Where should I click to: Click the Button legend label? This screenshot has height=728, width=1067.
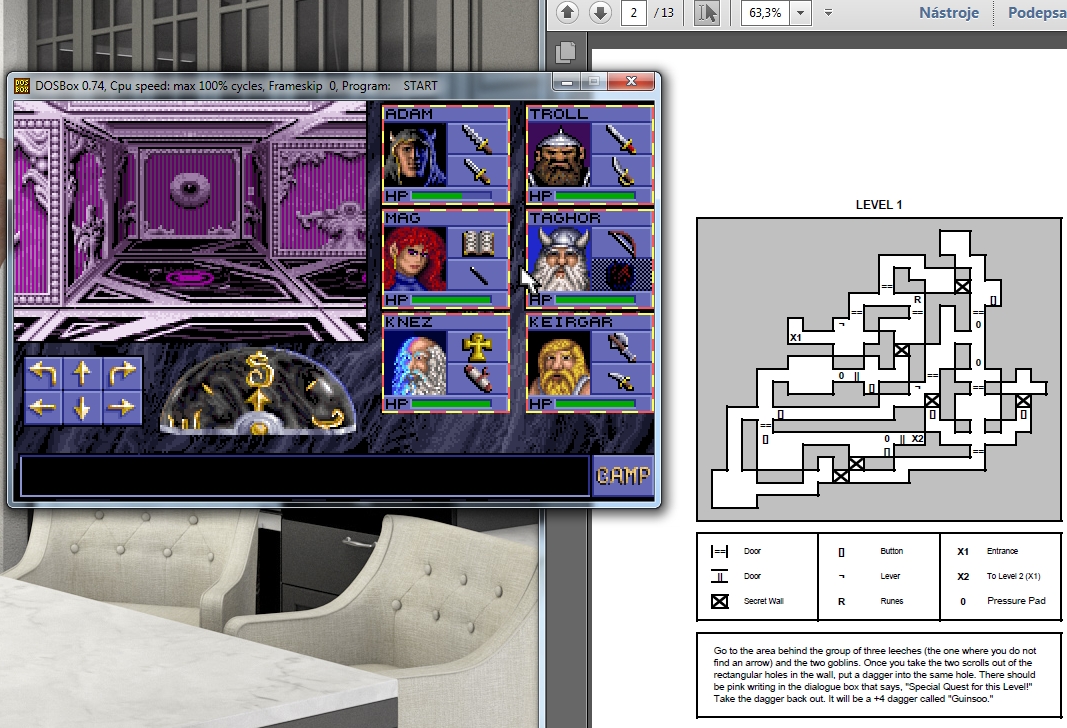[x=891, y=551]
